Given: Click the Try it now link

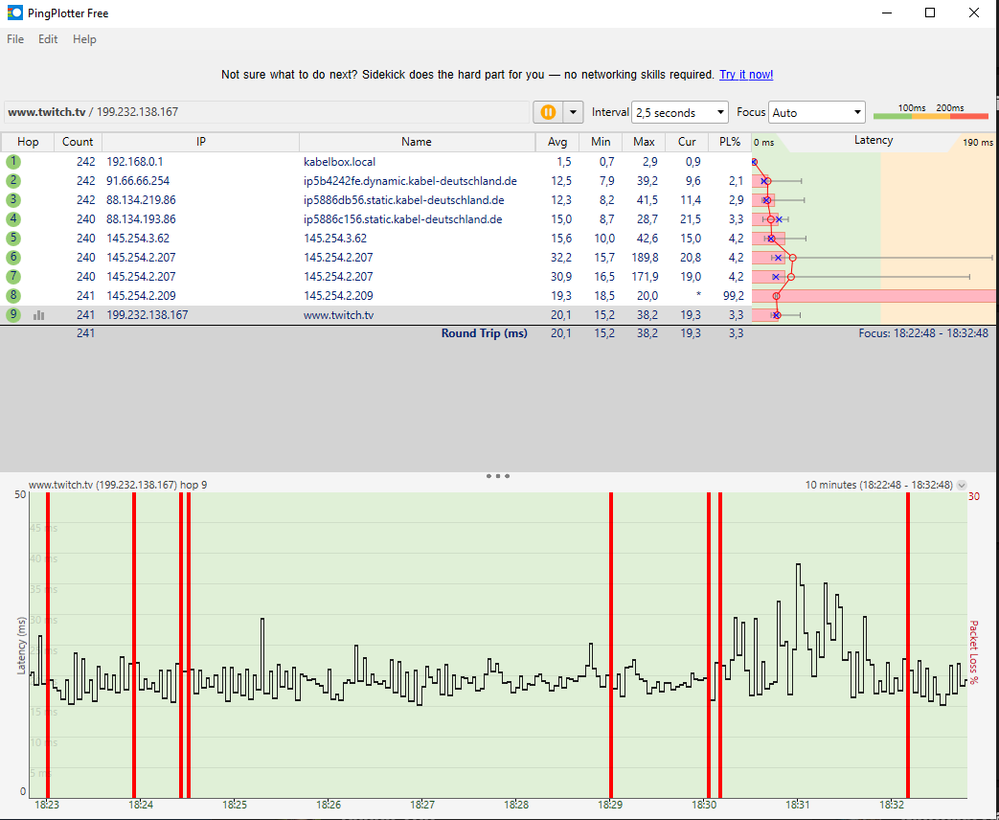Looking at the screenshot, I should [746, 75].
